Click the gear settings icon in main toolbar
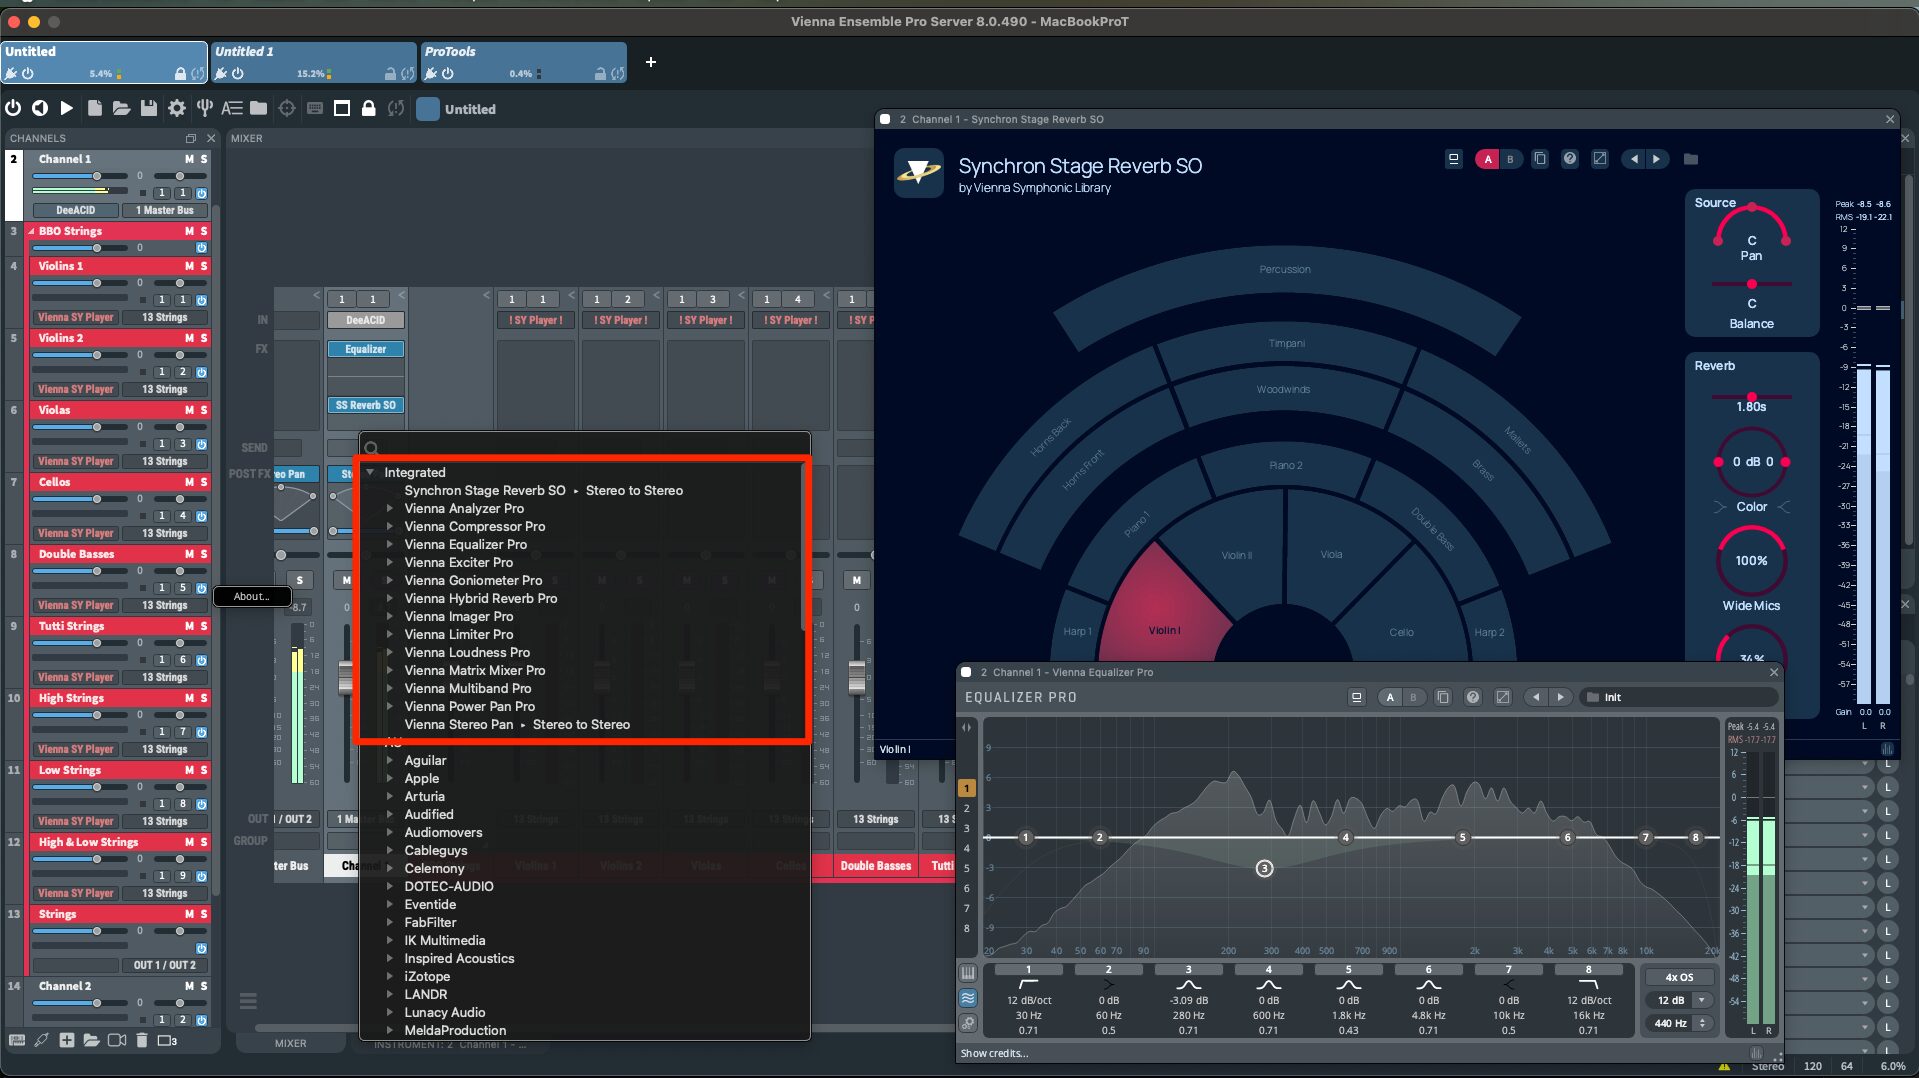 (x=177, y=109)
